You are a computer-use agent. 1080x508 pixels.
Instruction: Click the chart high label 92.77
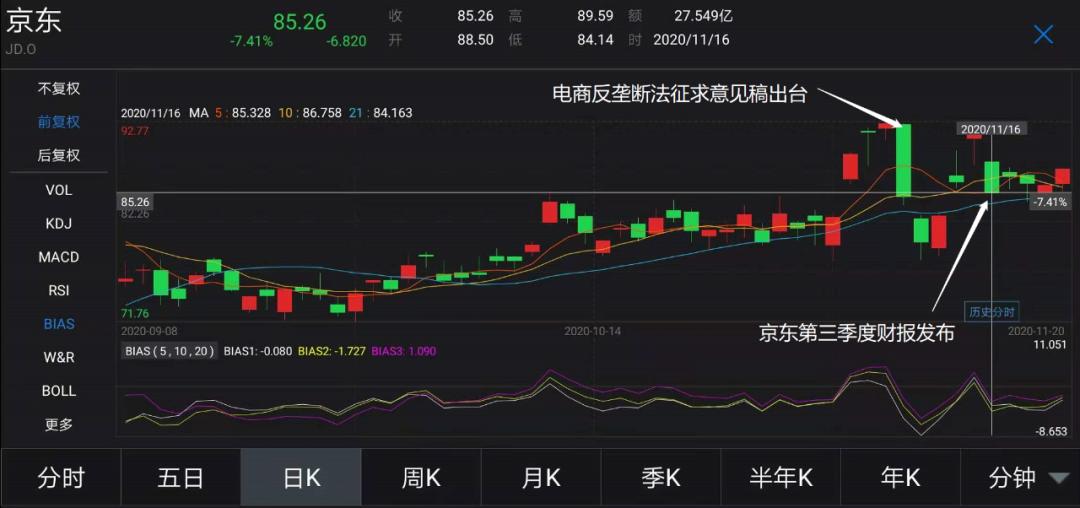coord(134,129)
